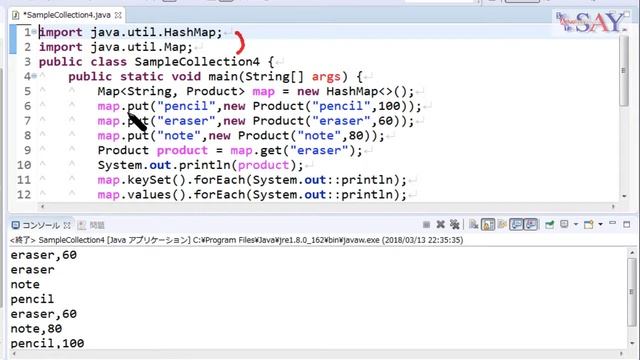The height and width of the screenshot is (360, 640).
Task: Click line number 9 in gutter
Action: point(27,150)
